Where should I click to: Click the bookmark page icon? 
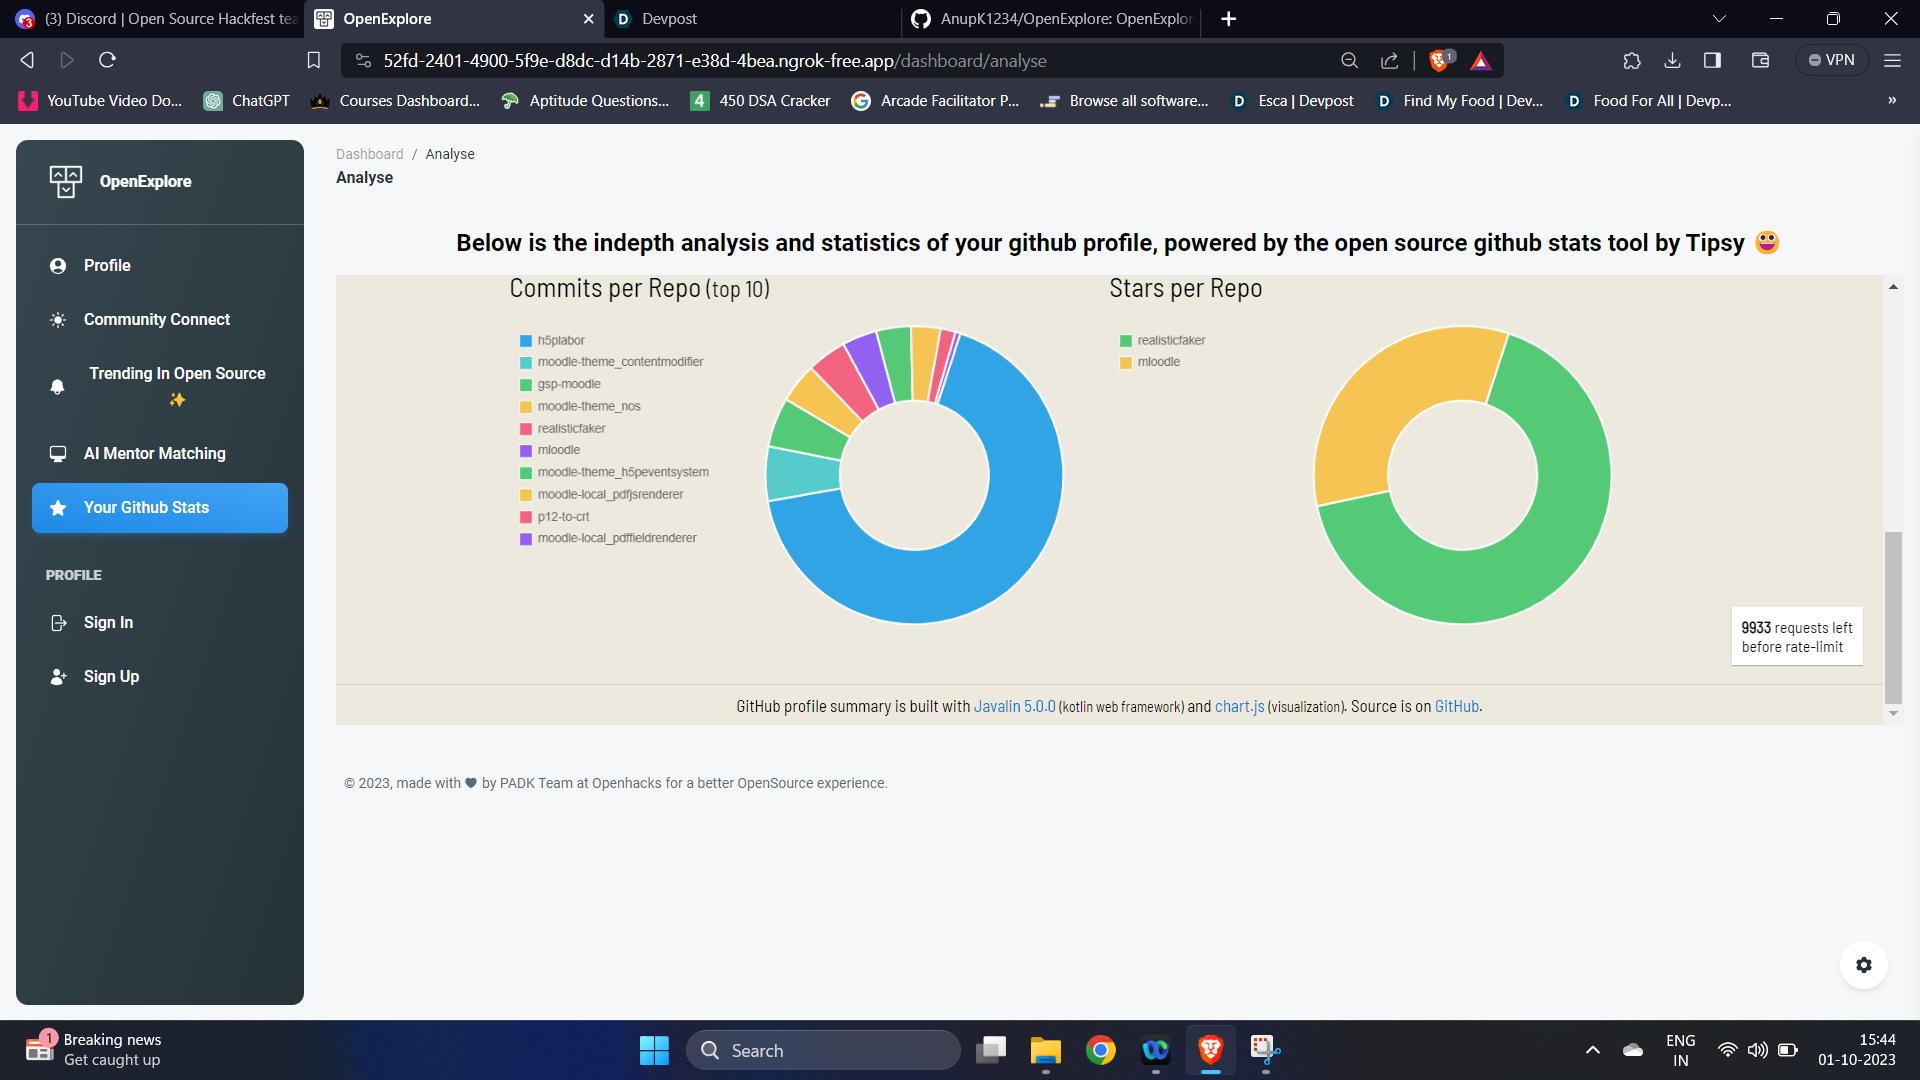click(313, 61)
